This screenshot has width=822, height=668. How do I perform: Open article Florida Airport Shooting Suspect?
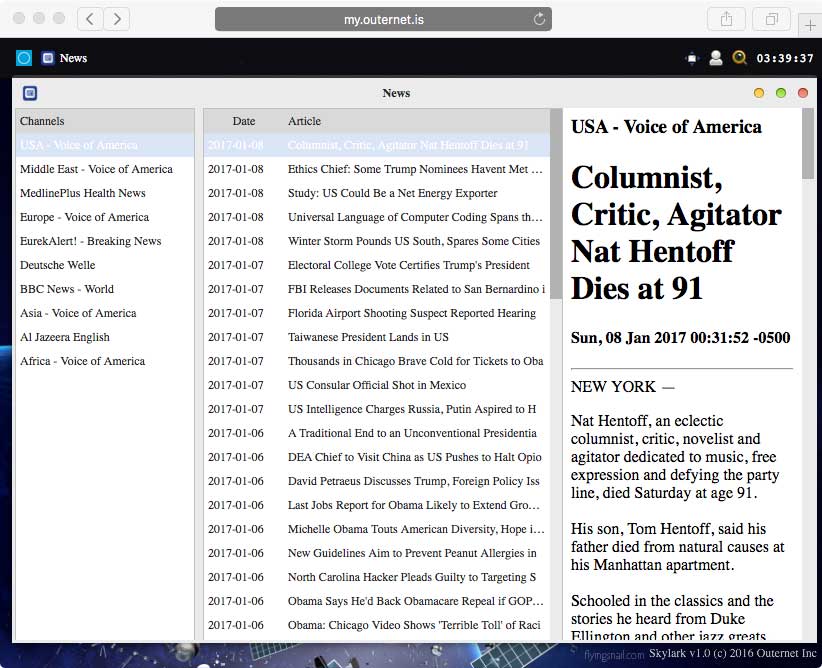point(376,313)
